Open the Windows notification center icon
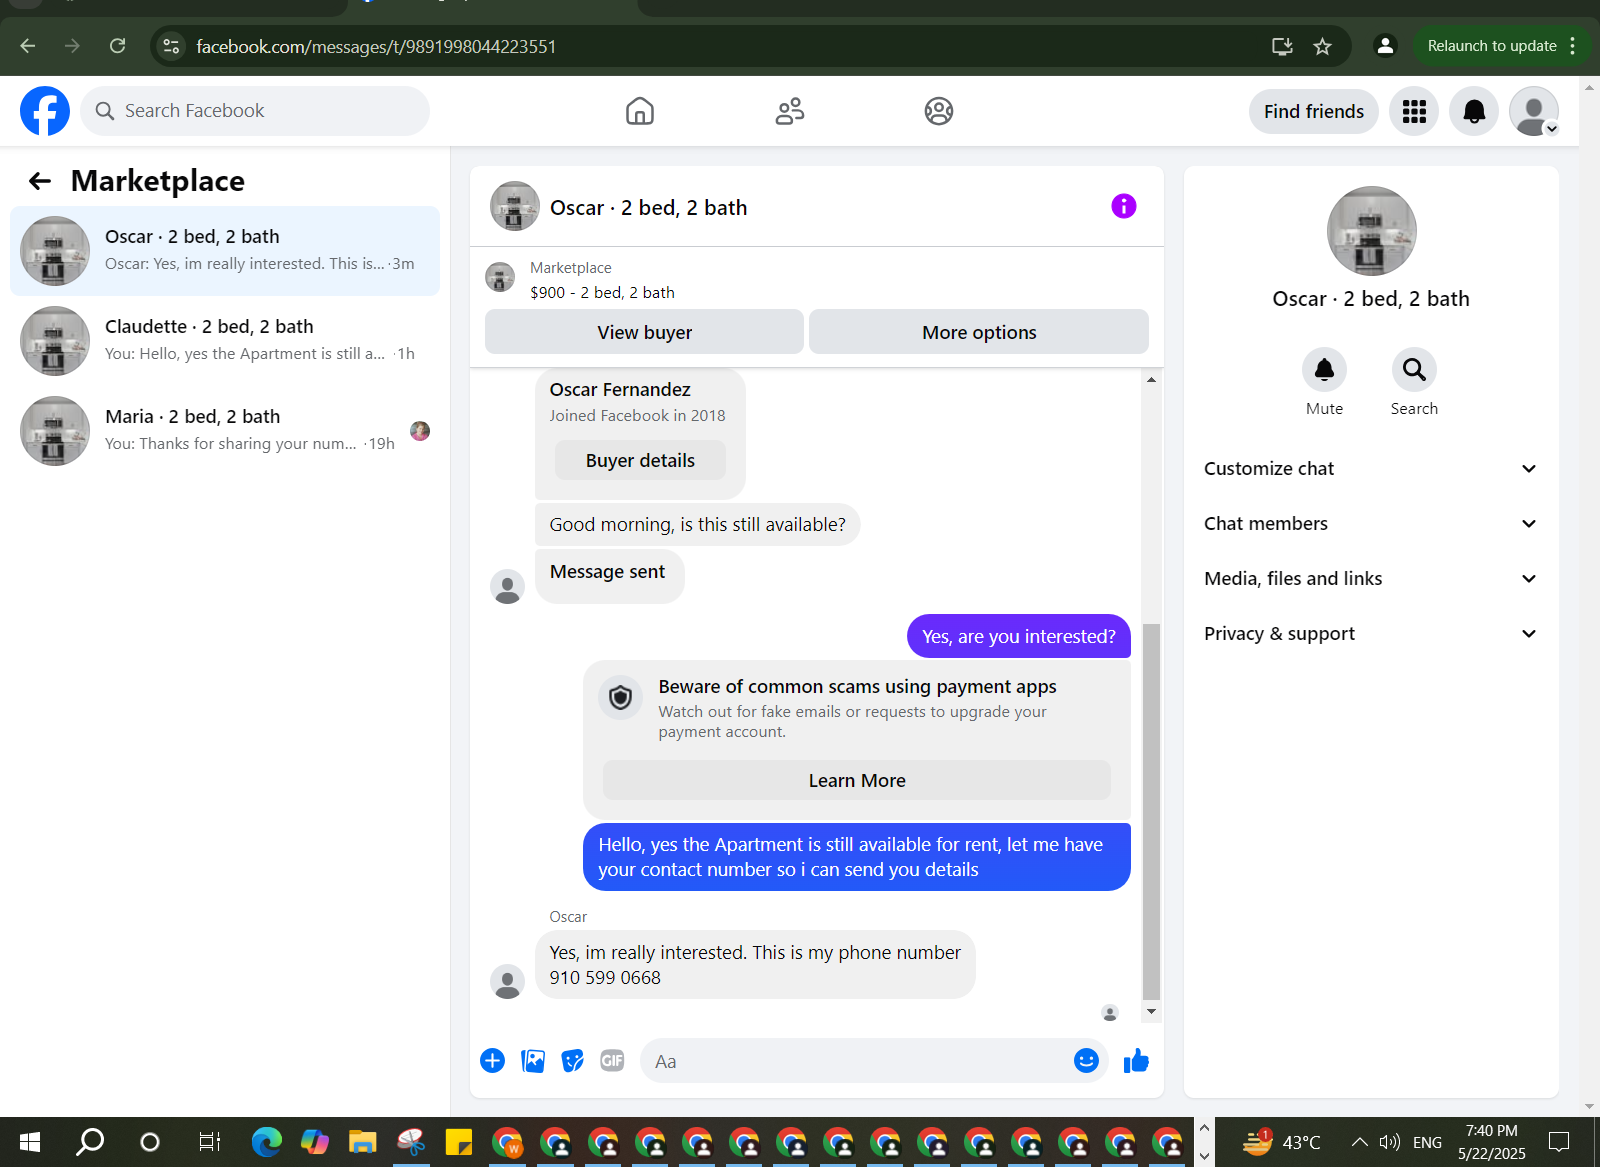 (x=1559, y=1142)
